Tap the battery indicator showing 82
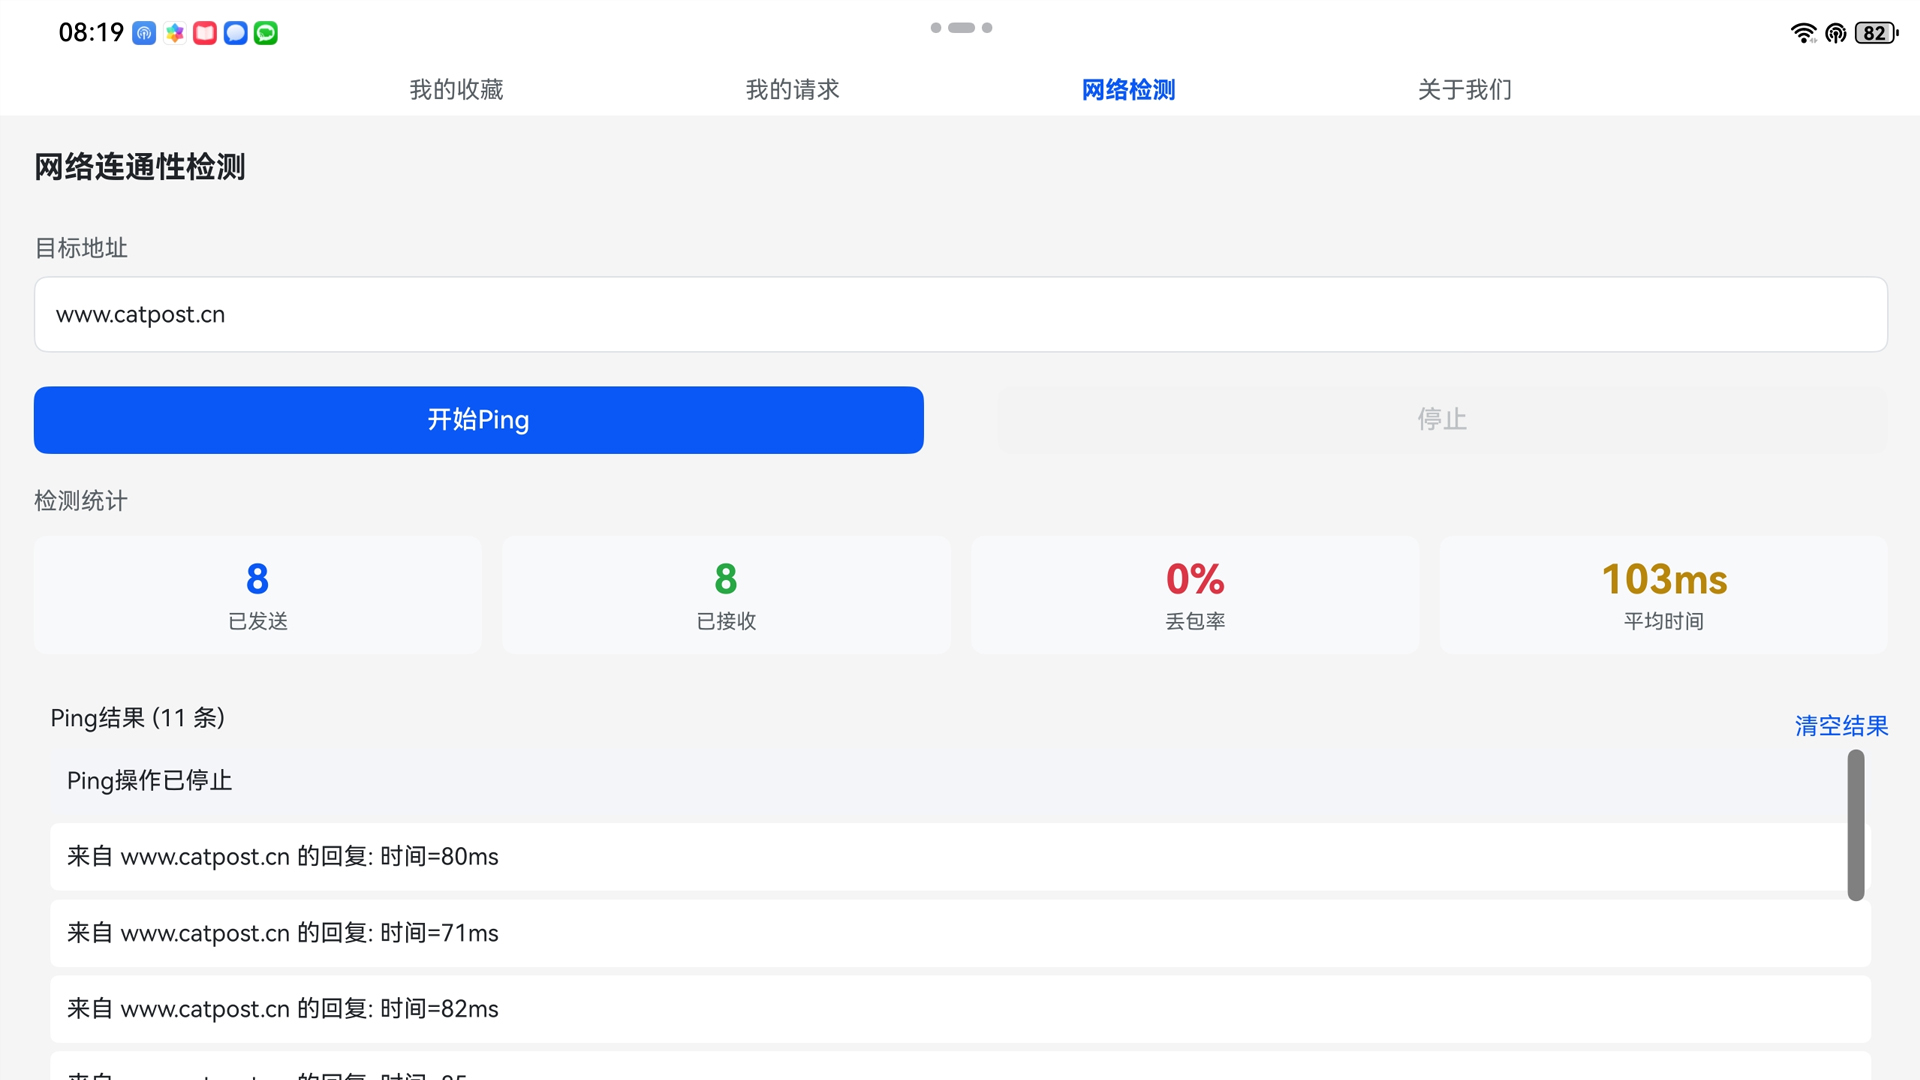1920x1080 pixels. [1875, 32]
